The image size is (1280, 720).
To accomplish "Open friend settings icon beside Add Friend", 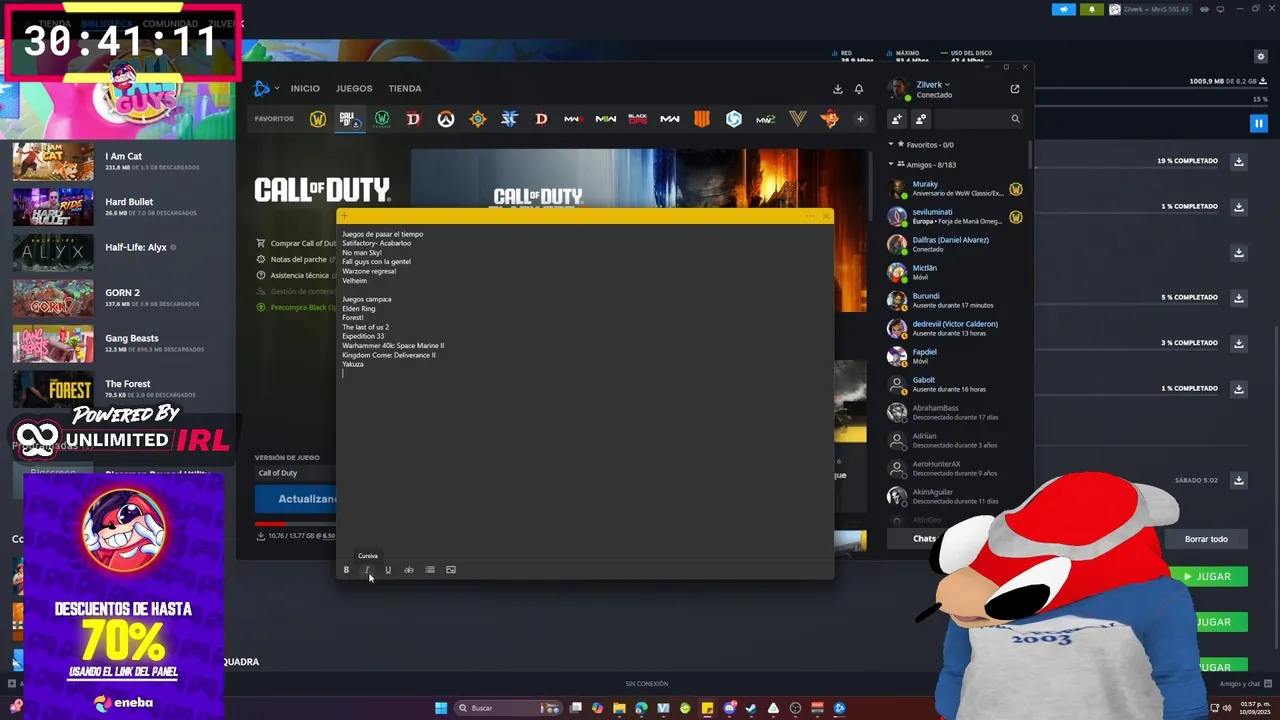I will [921, 119].
